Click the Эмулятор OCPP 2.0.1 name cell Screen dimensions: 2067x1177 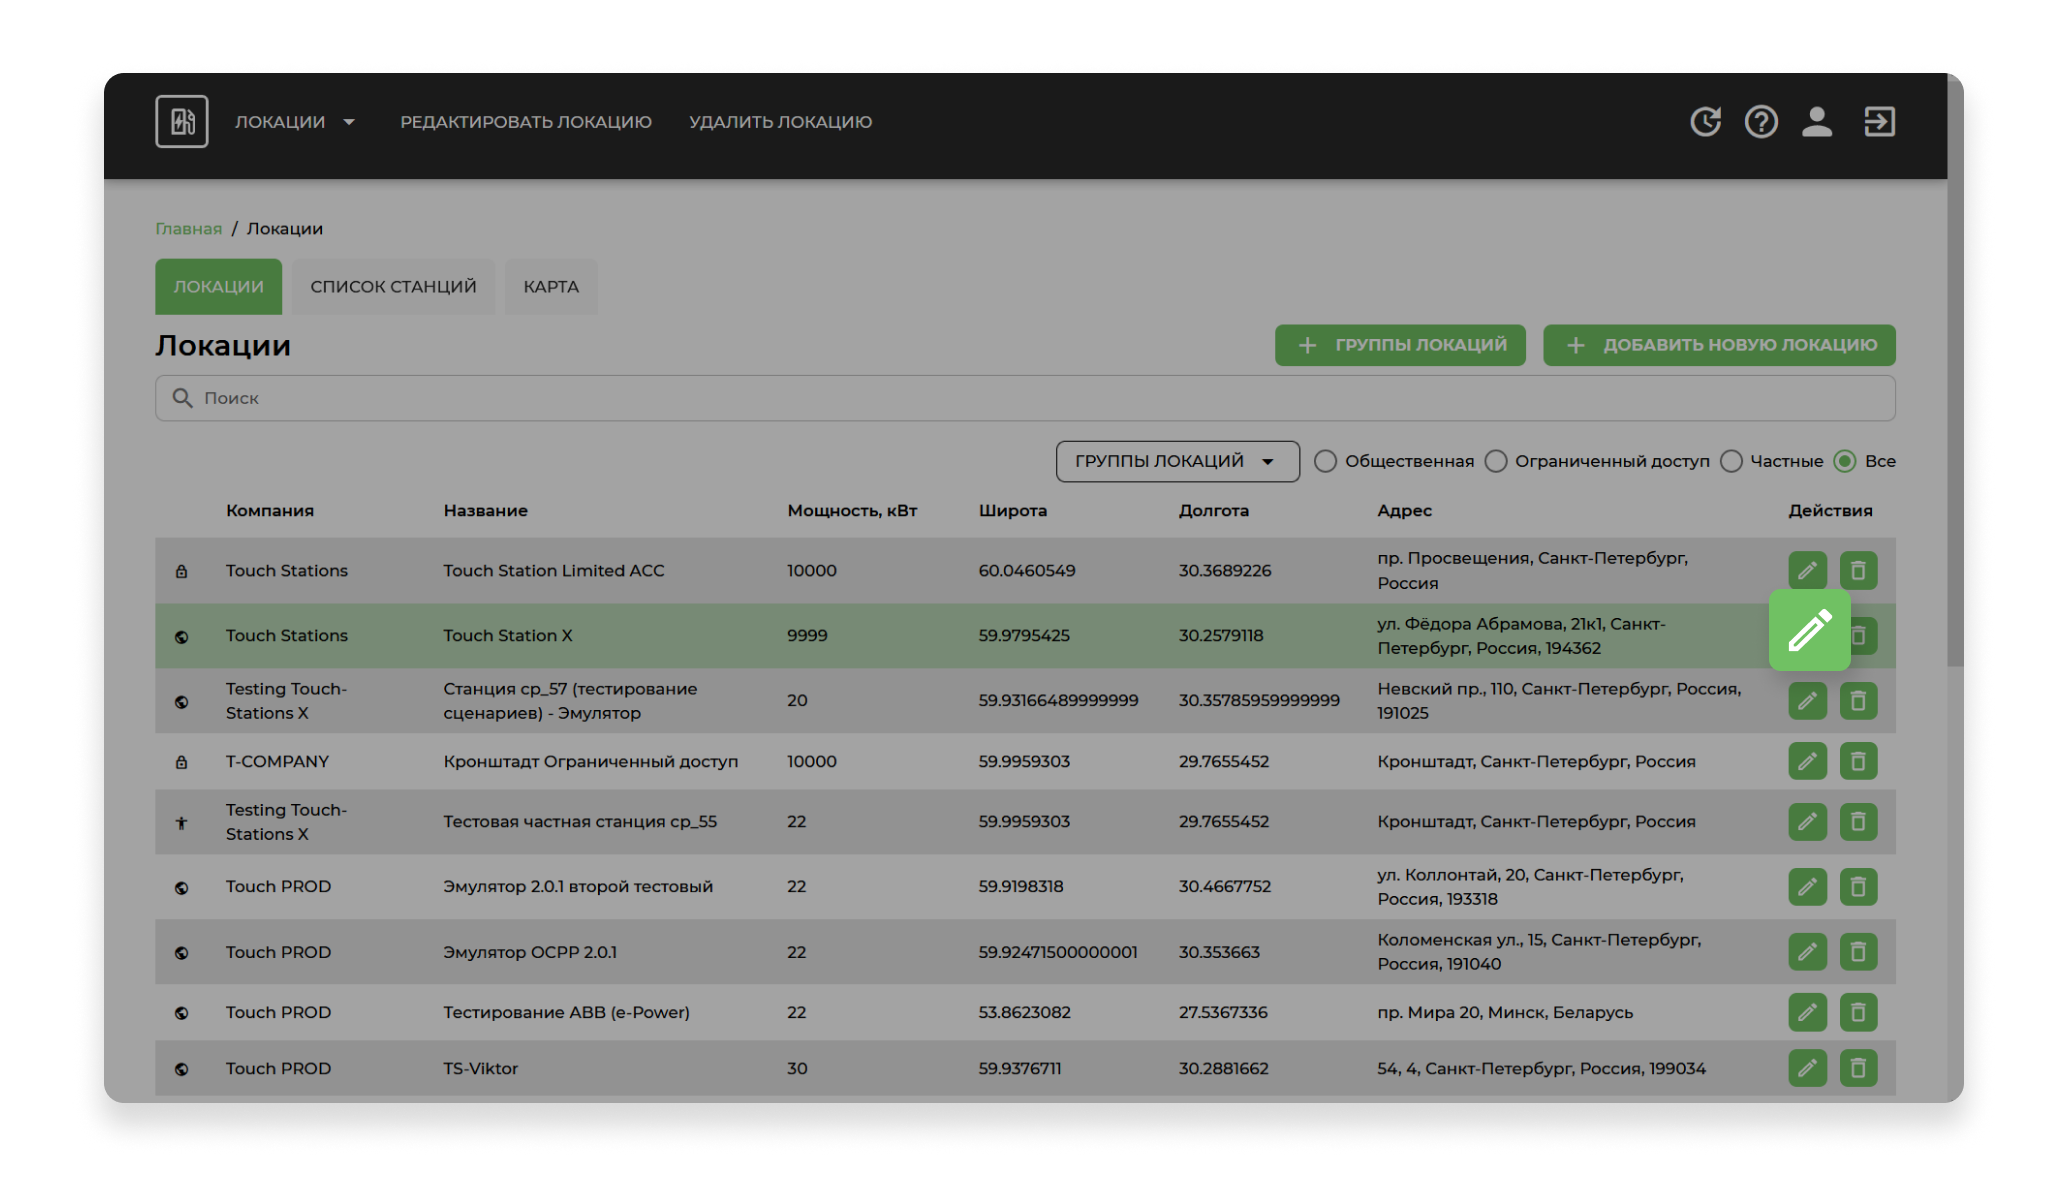(530, 952)
